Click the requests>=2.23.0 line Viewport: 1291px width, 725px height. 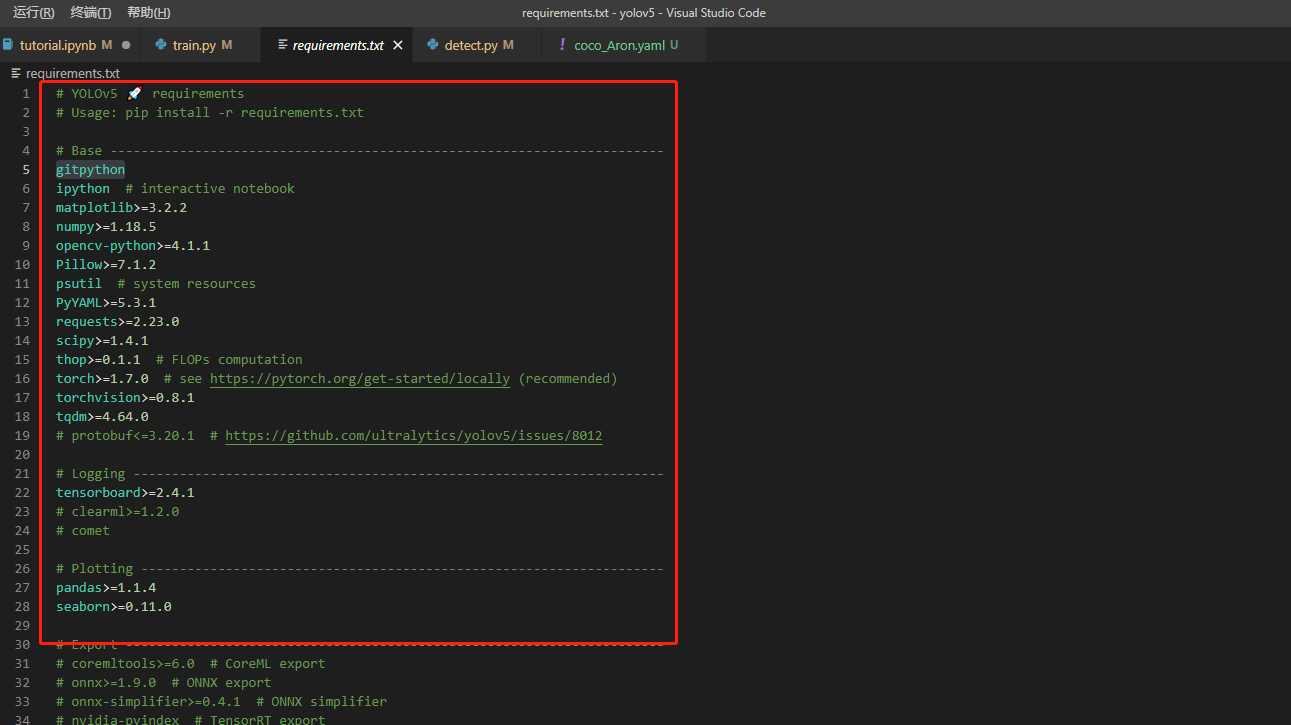[x=117, y=322]
